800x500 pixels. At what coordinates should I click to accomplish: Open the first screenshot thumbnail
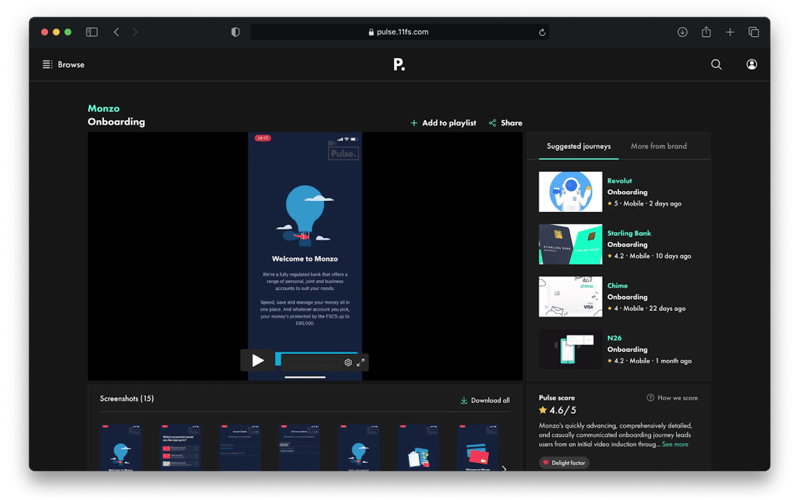(x=121, y=447)
